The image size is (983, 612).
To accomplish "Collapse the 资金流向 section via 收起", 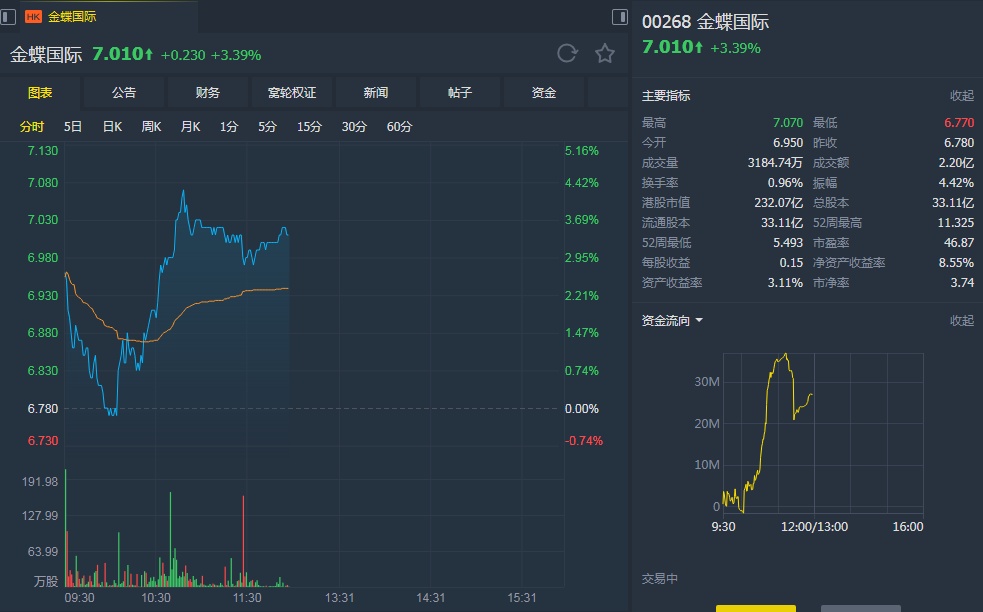I will [962, 320].
